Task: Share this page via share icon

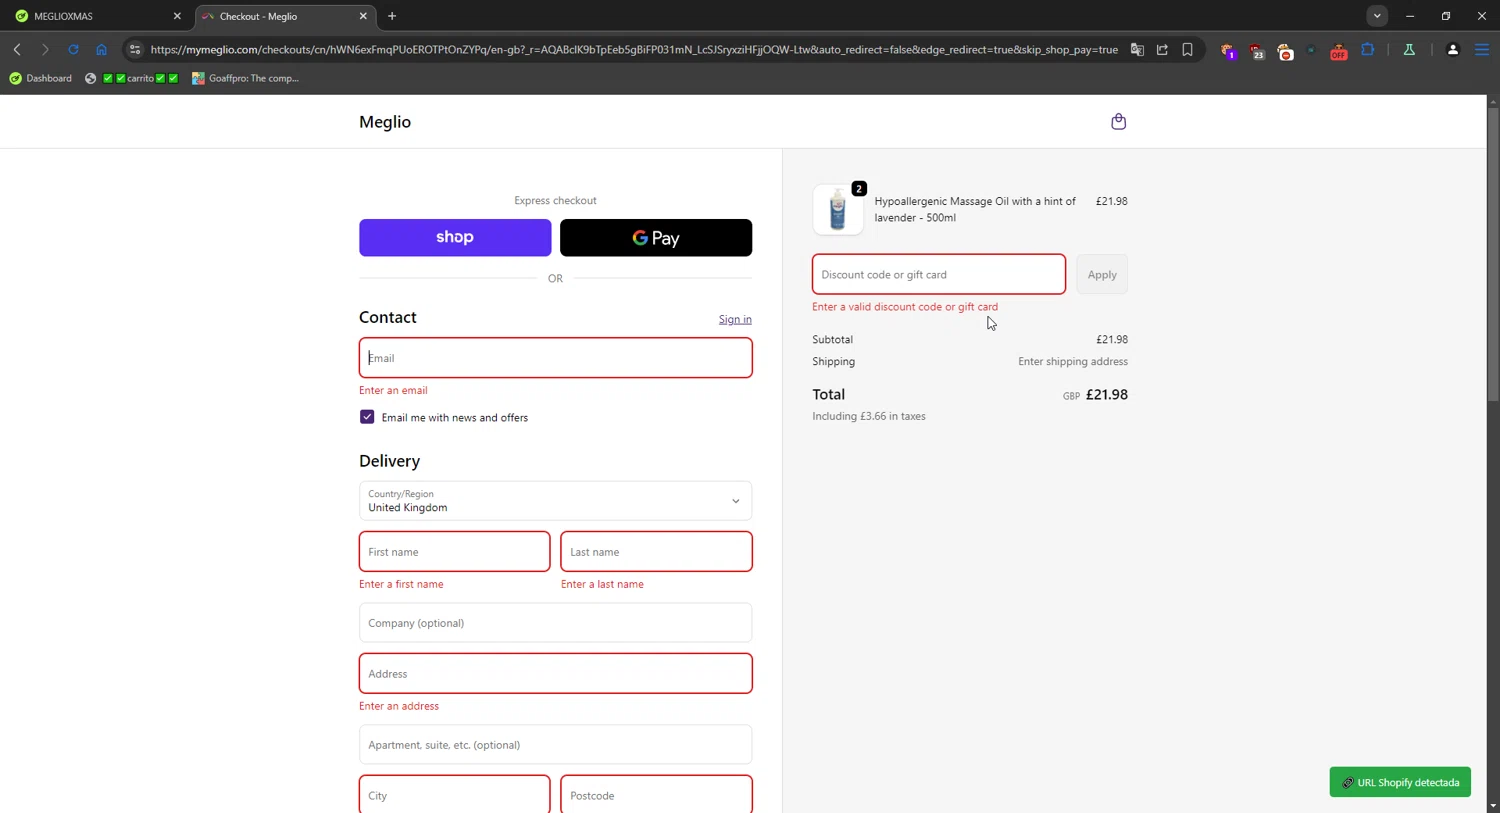Action: (x=1162, y=49)
